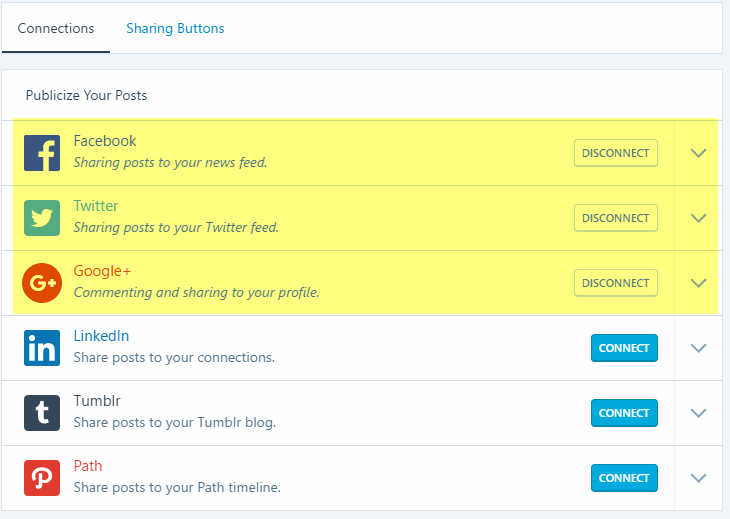Viewport: 730px width, 519px height.
Task: Expand the Google+ connection chevron
Action: (698, 283)
